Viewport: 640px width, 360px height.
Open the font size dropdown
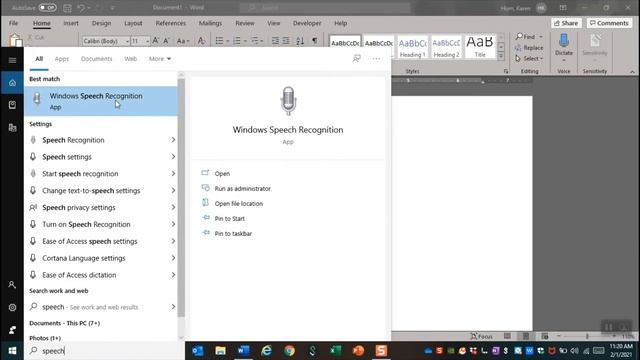coord(147,41)
